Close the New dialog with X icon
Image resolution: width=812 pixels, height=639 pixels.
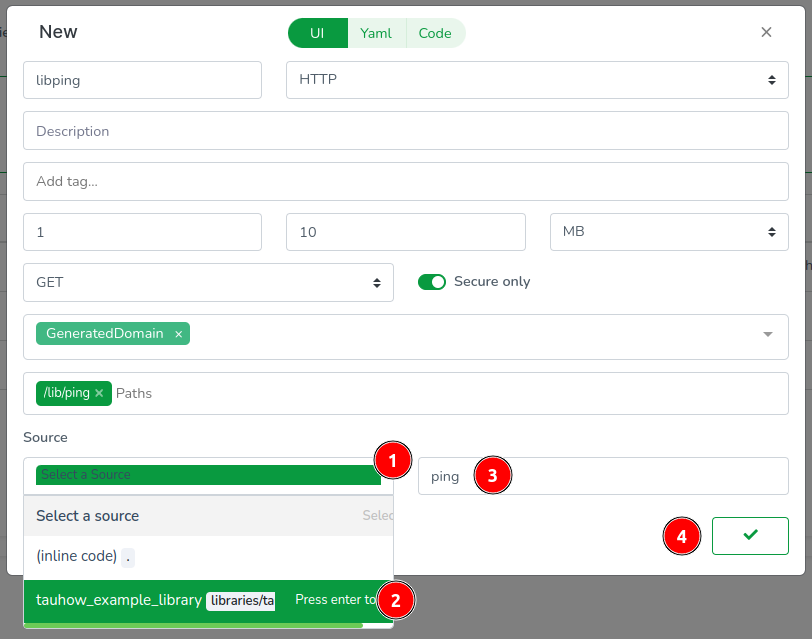pyautogui.click(x=766, y=32)
